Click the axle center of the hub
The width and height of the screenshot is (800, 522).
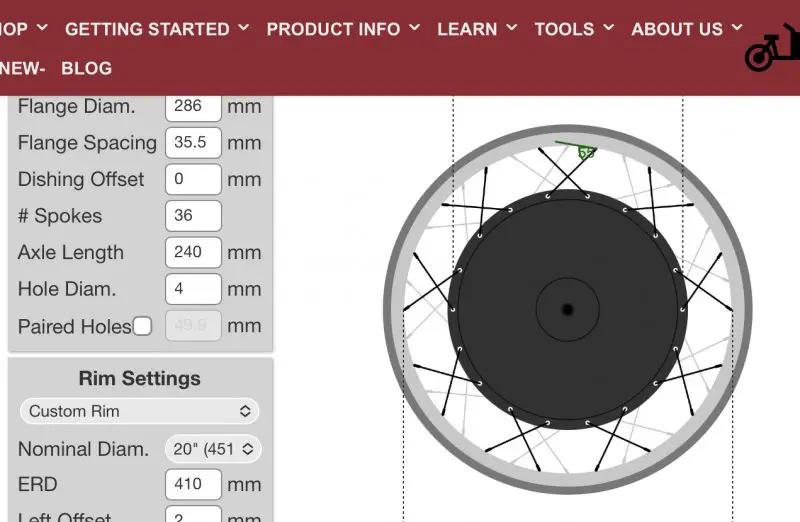(567, 310)
